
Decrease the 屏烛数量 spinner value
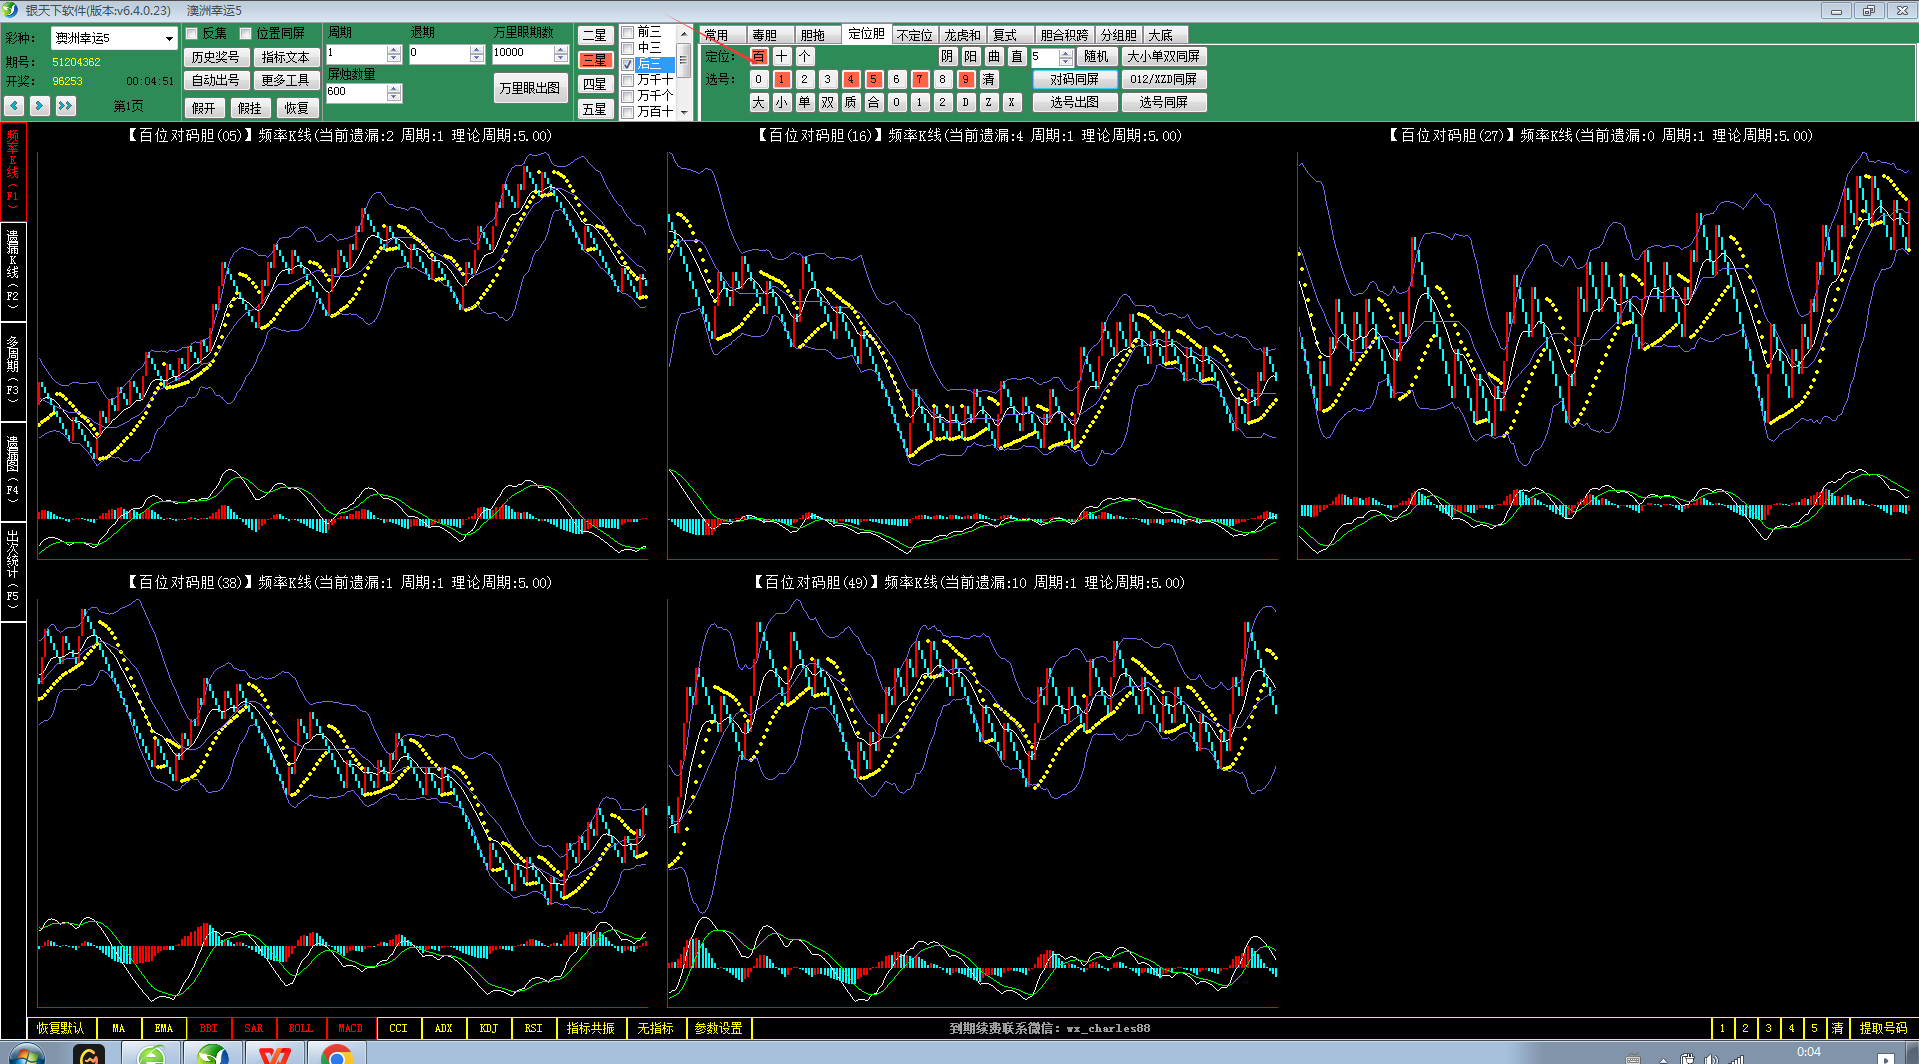(x=394, y=97)
